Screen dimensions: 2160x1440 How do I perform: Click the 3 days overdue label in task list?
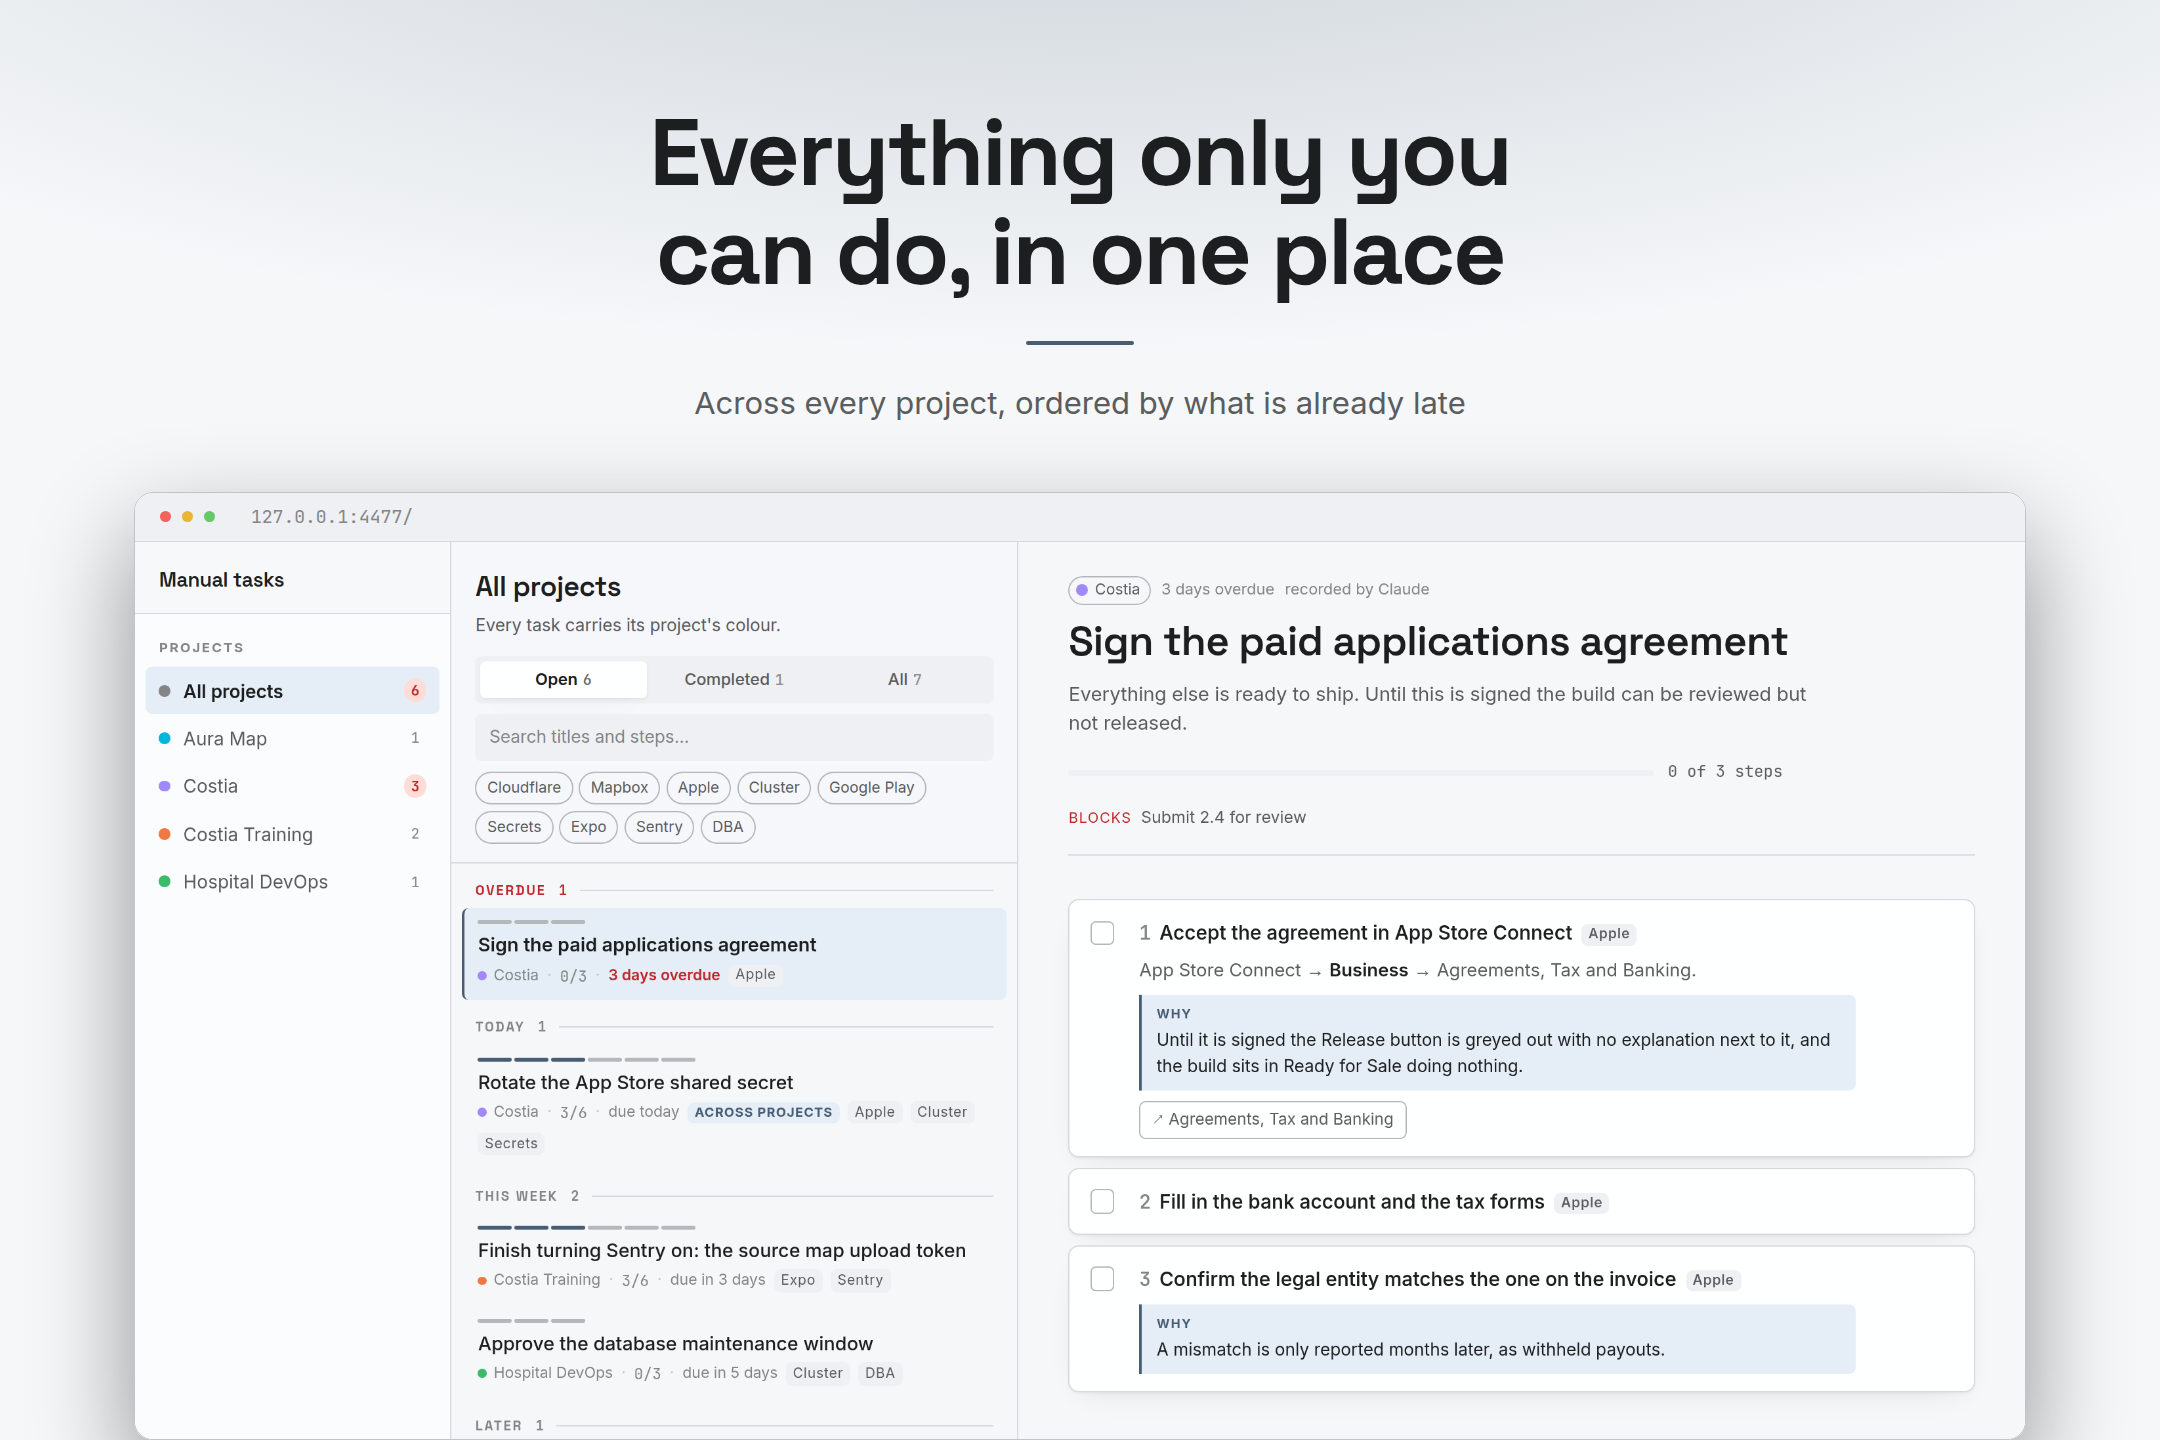tap(664, 975)
